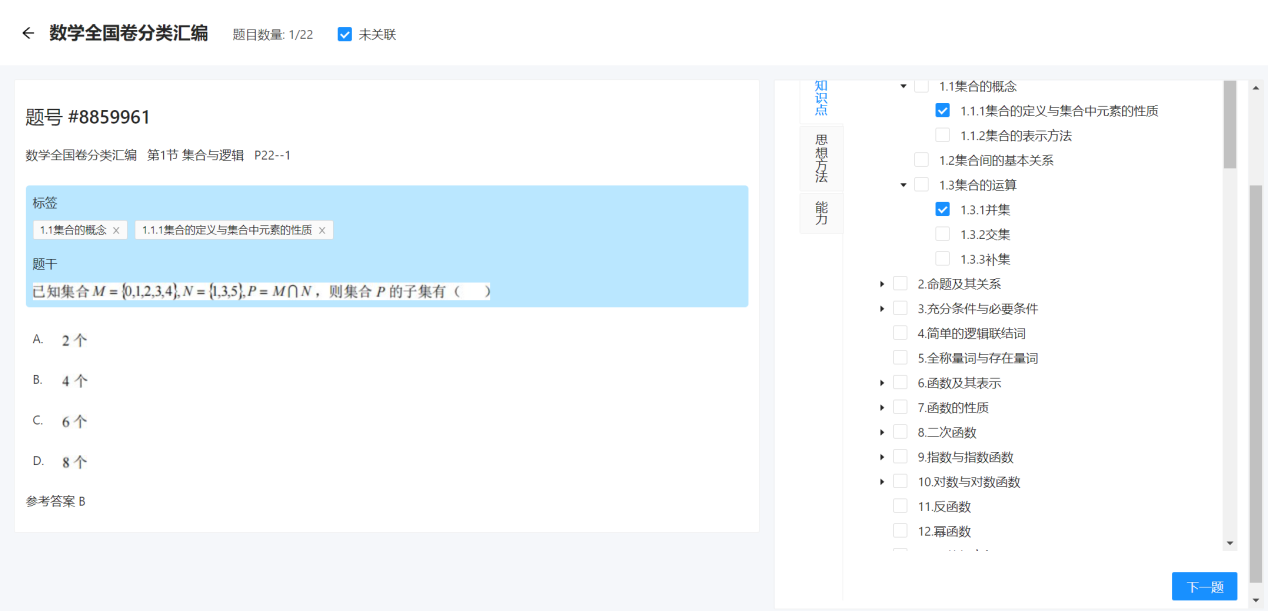Click the P22--1 page reference
The height and width of the screenshot is (611, 1268).
(273, 155)
